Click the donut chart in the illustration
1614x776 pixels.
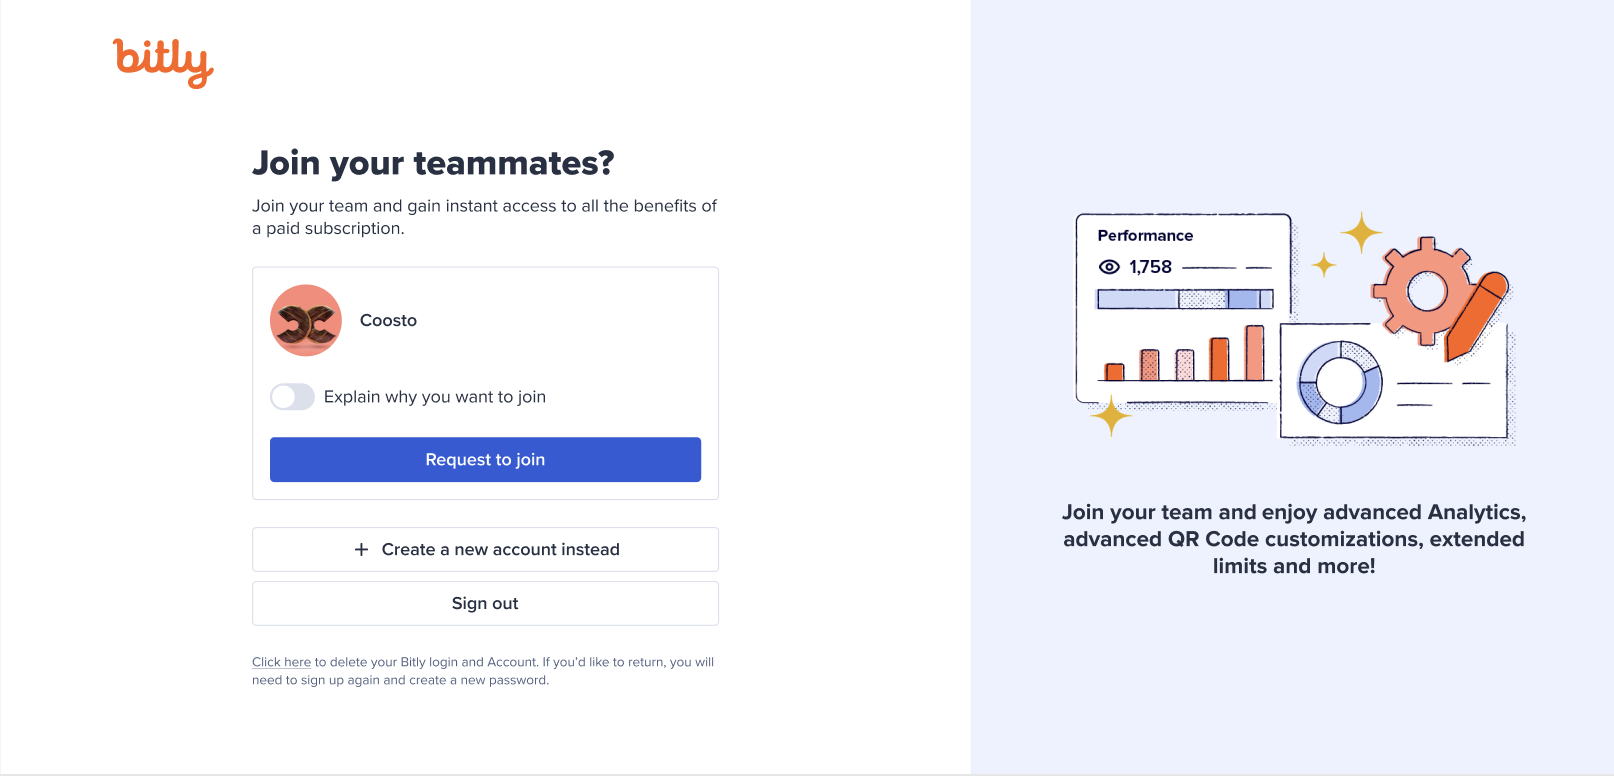(1340, 382)
